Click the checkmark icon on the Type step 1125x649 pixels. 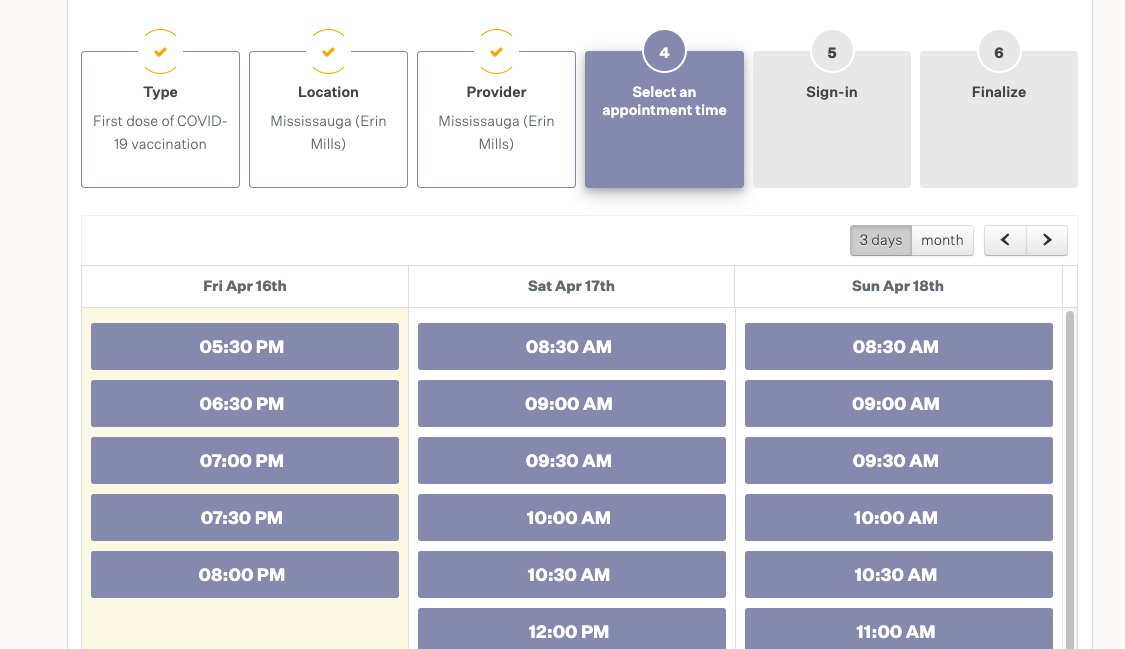coord(160,51)
